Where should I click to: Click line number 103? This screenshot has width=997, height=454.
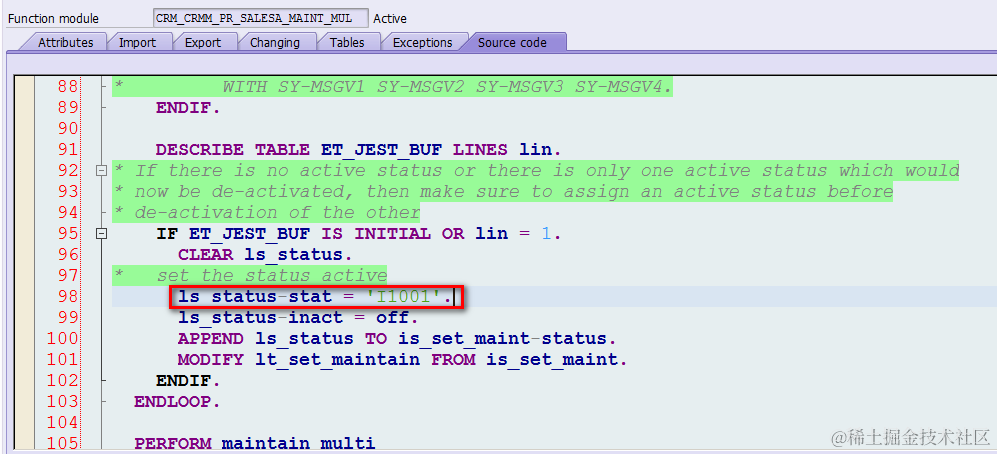[63, 401]
